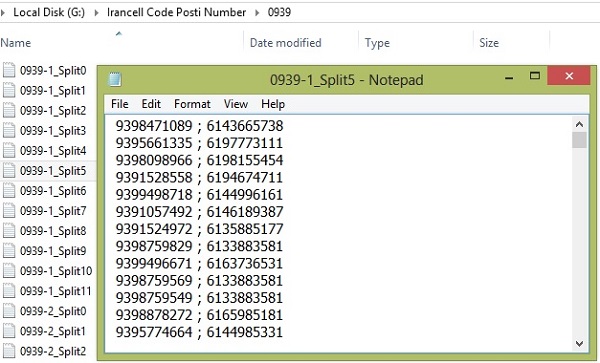600x363 pixels.
Task: Click the value 6165985181 in Notepad
Action: 245,315
